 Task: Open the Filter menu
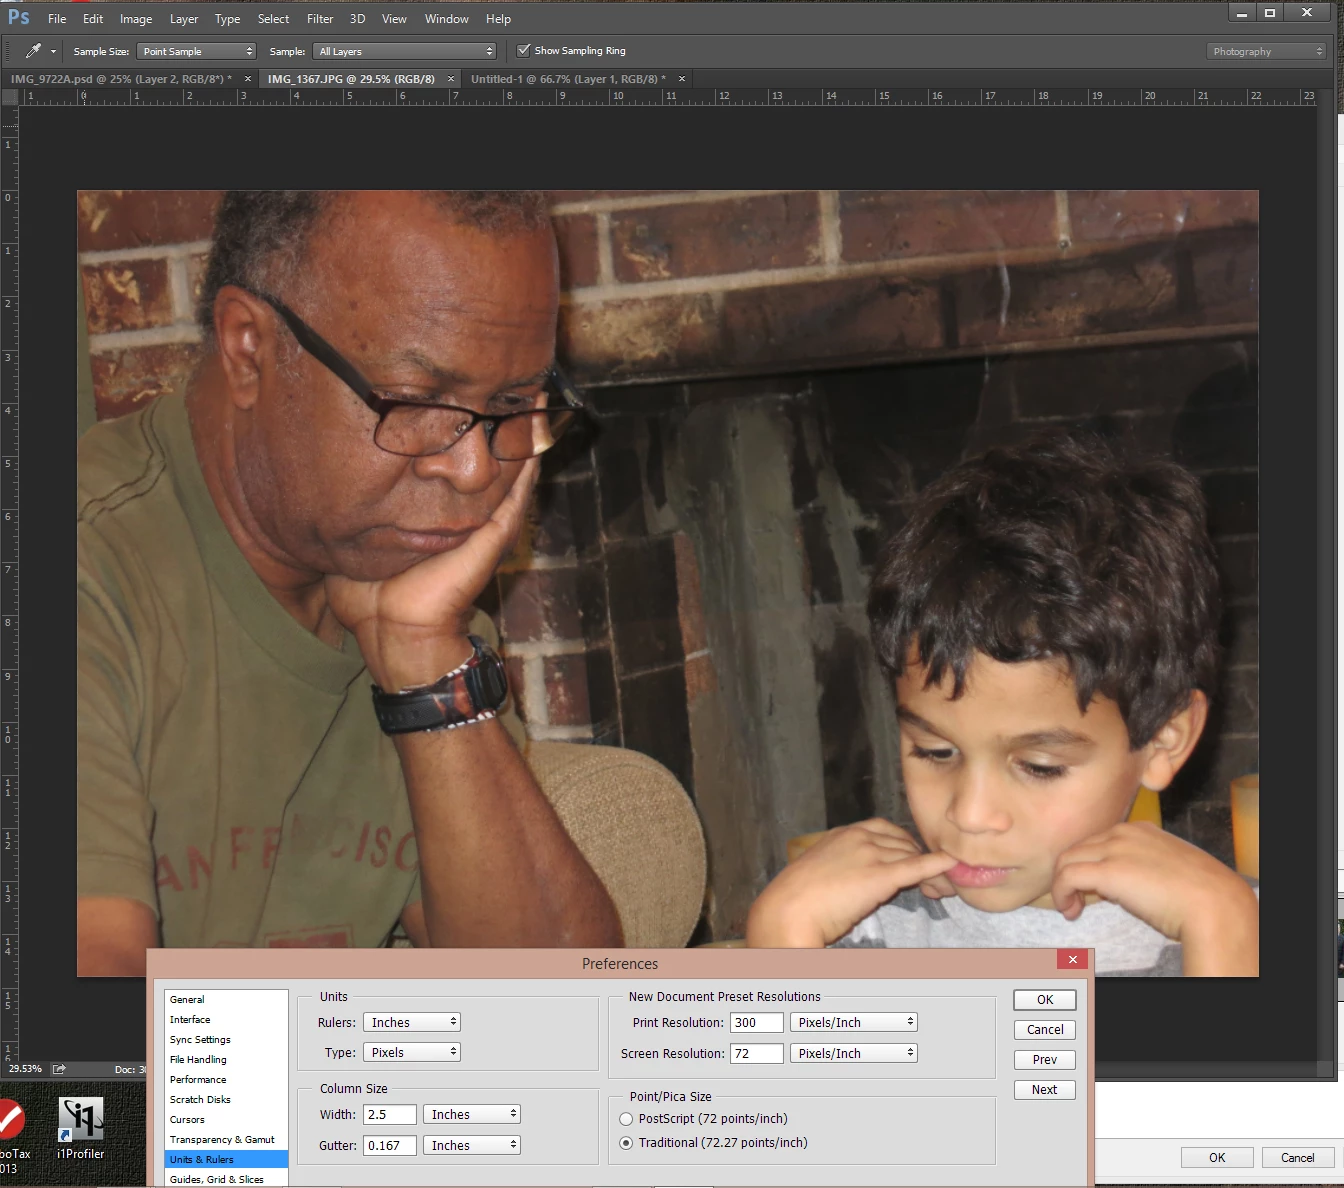(320, 19)
